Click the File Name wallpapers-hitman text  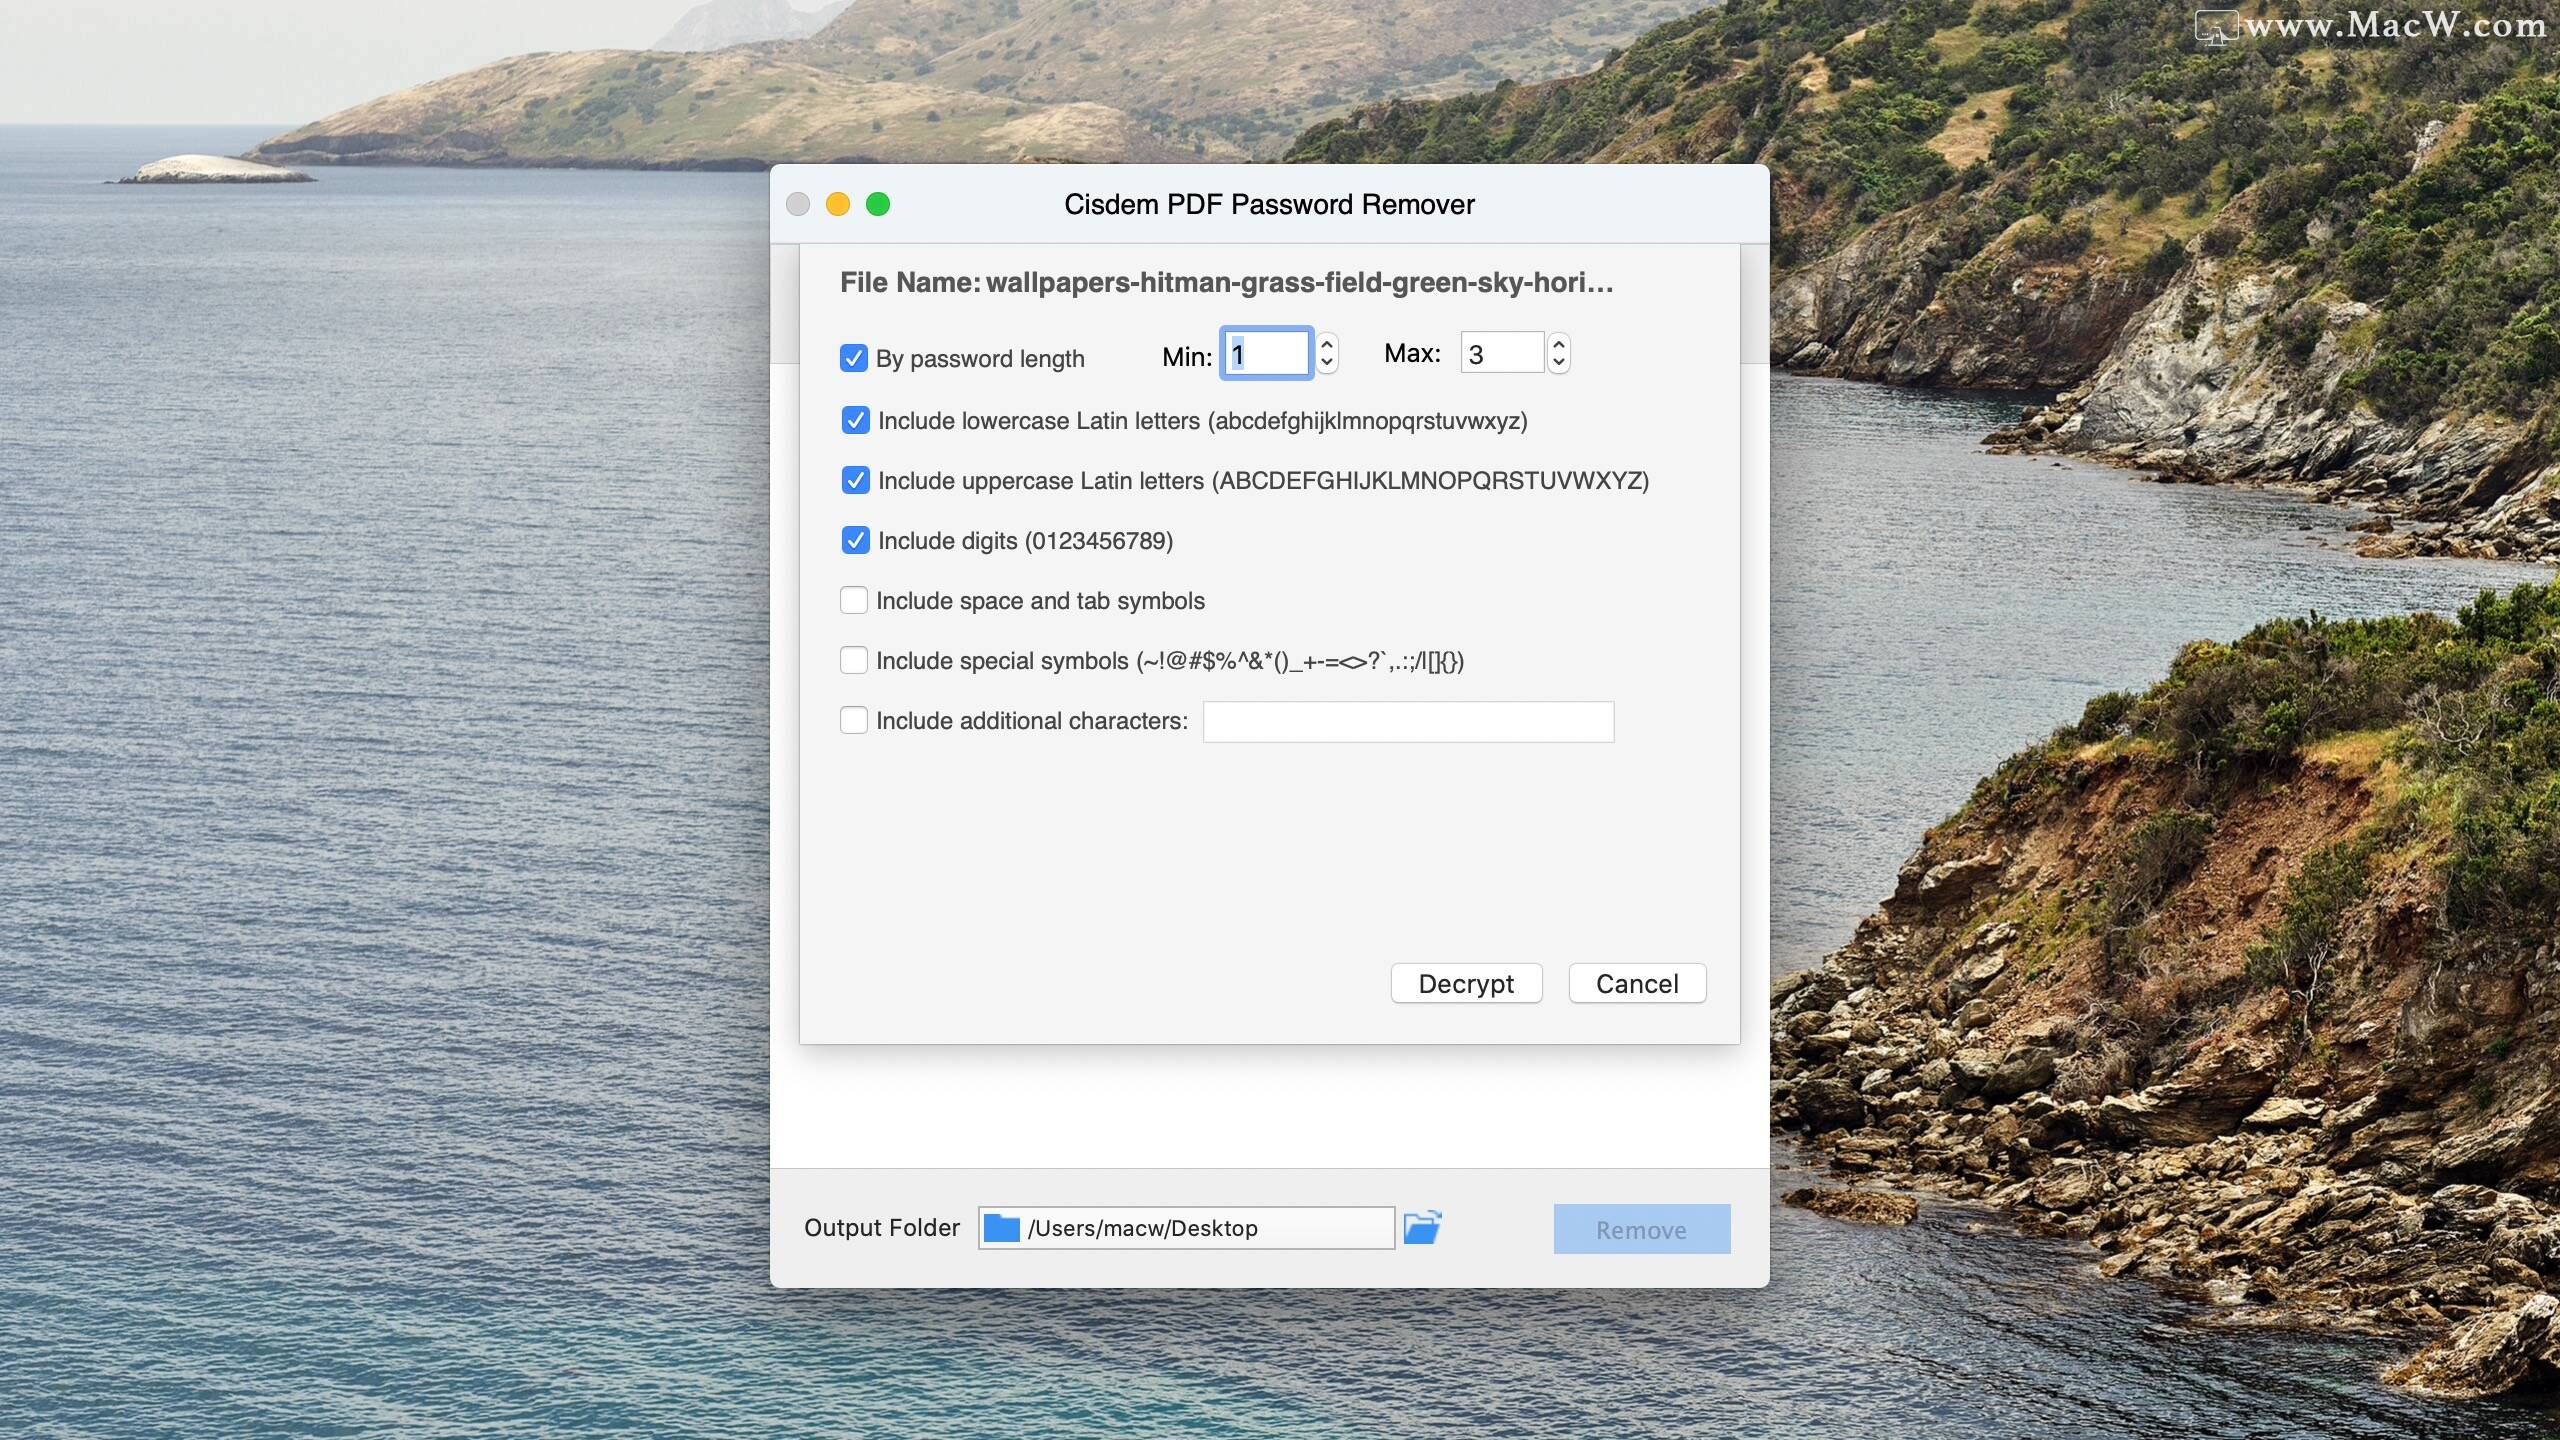pyautogui.click(x=1226, y=283)
